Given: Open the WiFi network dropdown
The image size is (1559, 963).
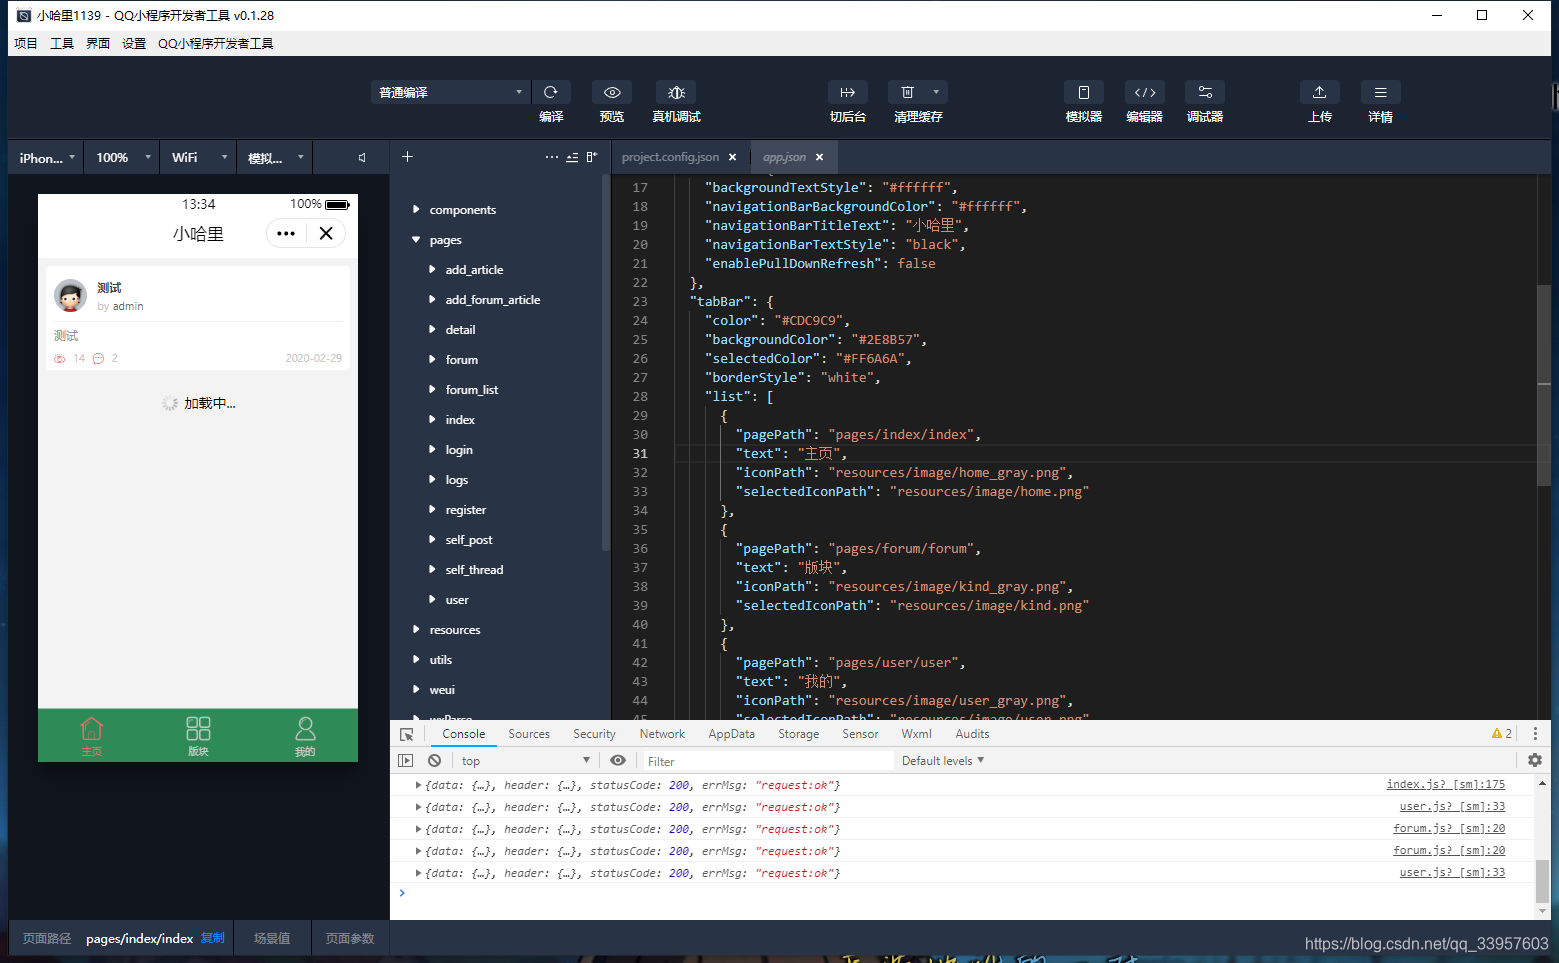Looking at the screenshot, I should pyautogui.click(x=198, y=157).
